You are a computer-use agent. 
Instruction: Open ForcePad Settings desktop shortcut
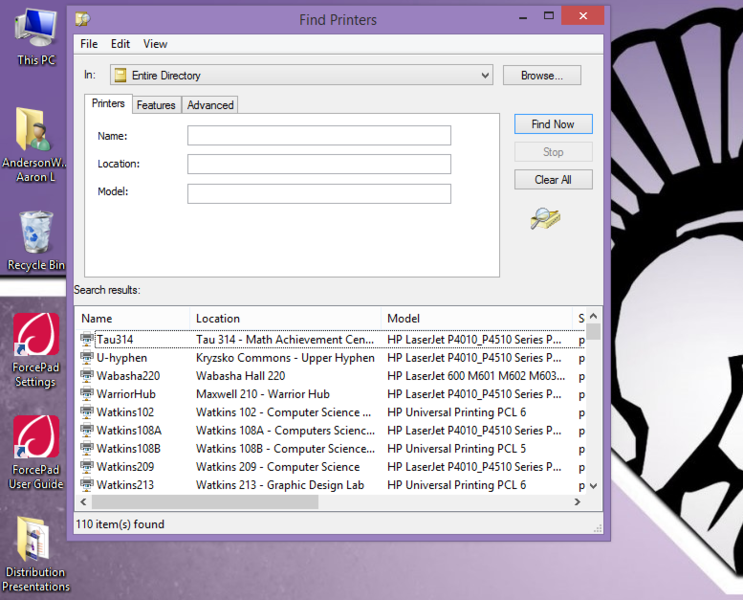(x=36, y=340)
